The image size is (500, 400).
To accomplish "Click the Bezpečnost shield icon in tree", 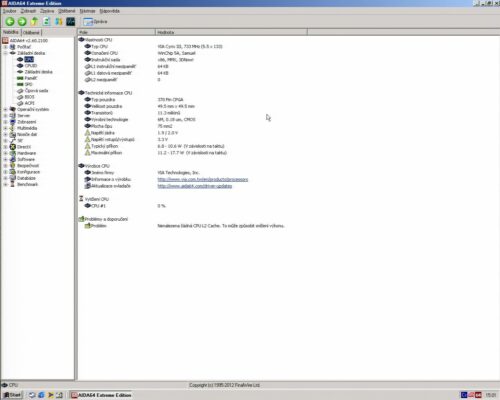I will pos(13,166).
